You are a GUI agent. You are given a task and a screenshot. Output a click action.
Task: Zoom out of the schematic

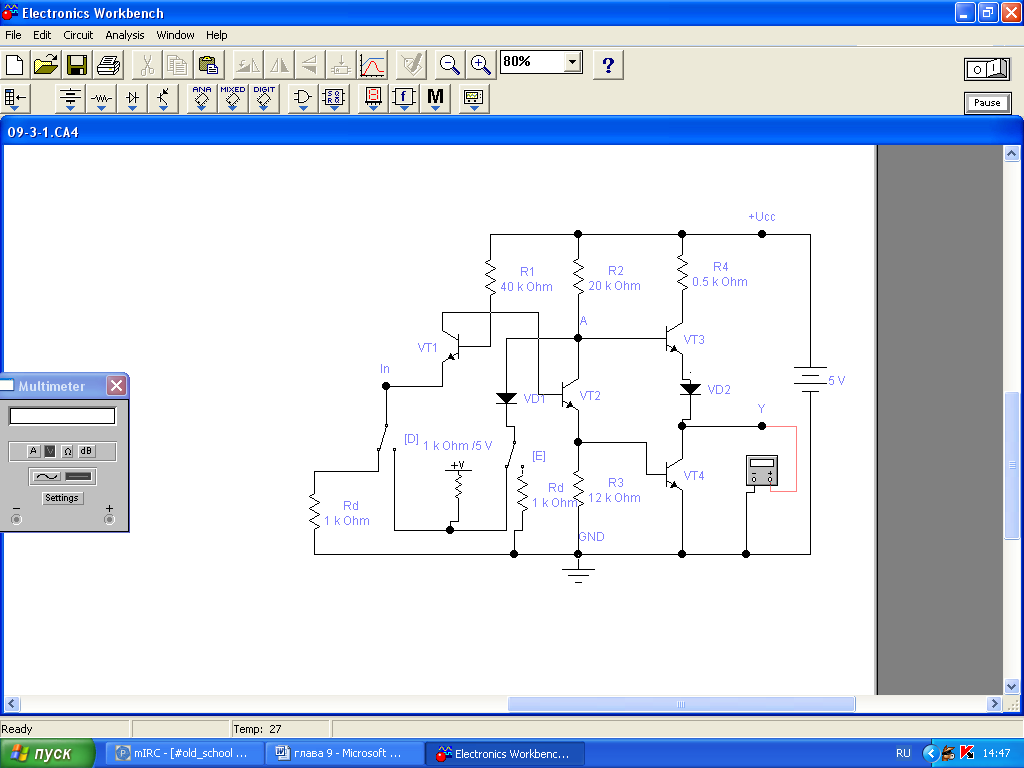[449, 65]
